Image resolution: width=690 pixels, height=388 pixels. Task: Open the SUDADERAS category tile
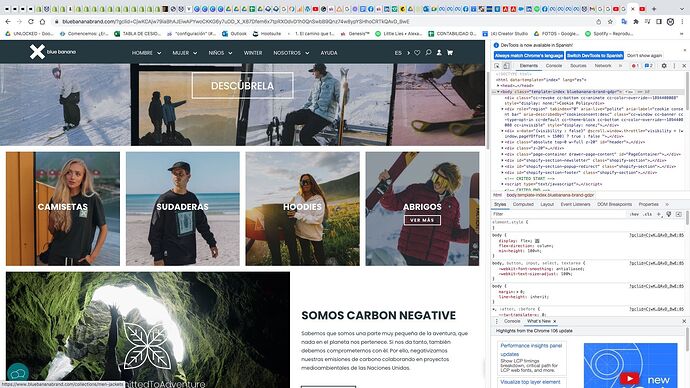[183, 209]
